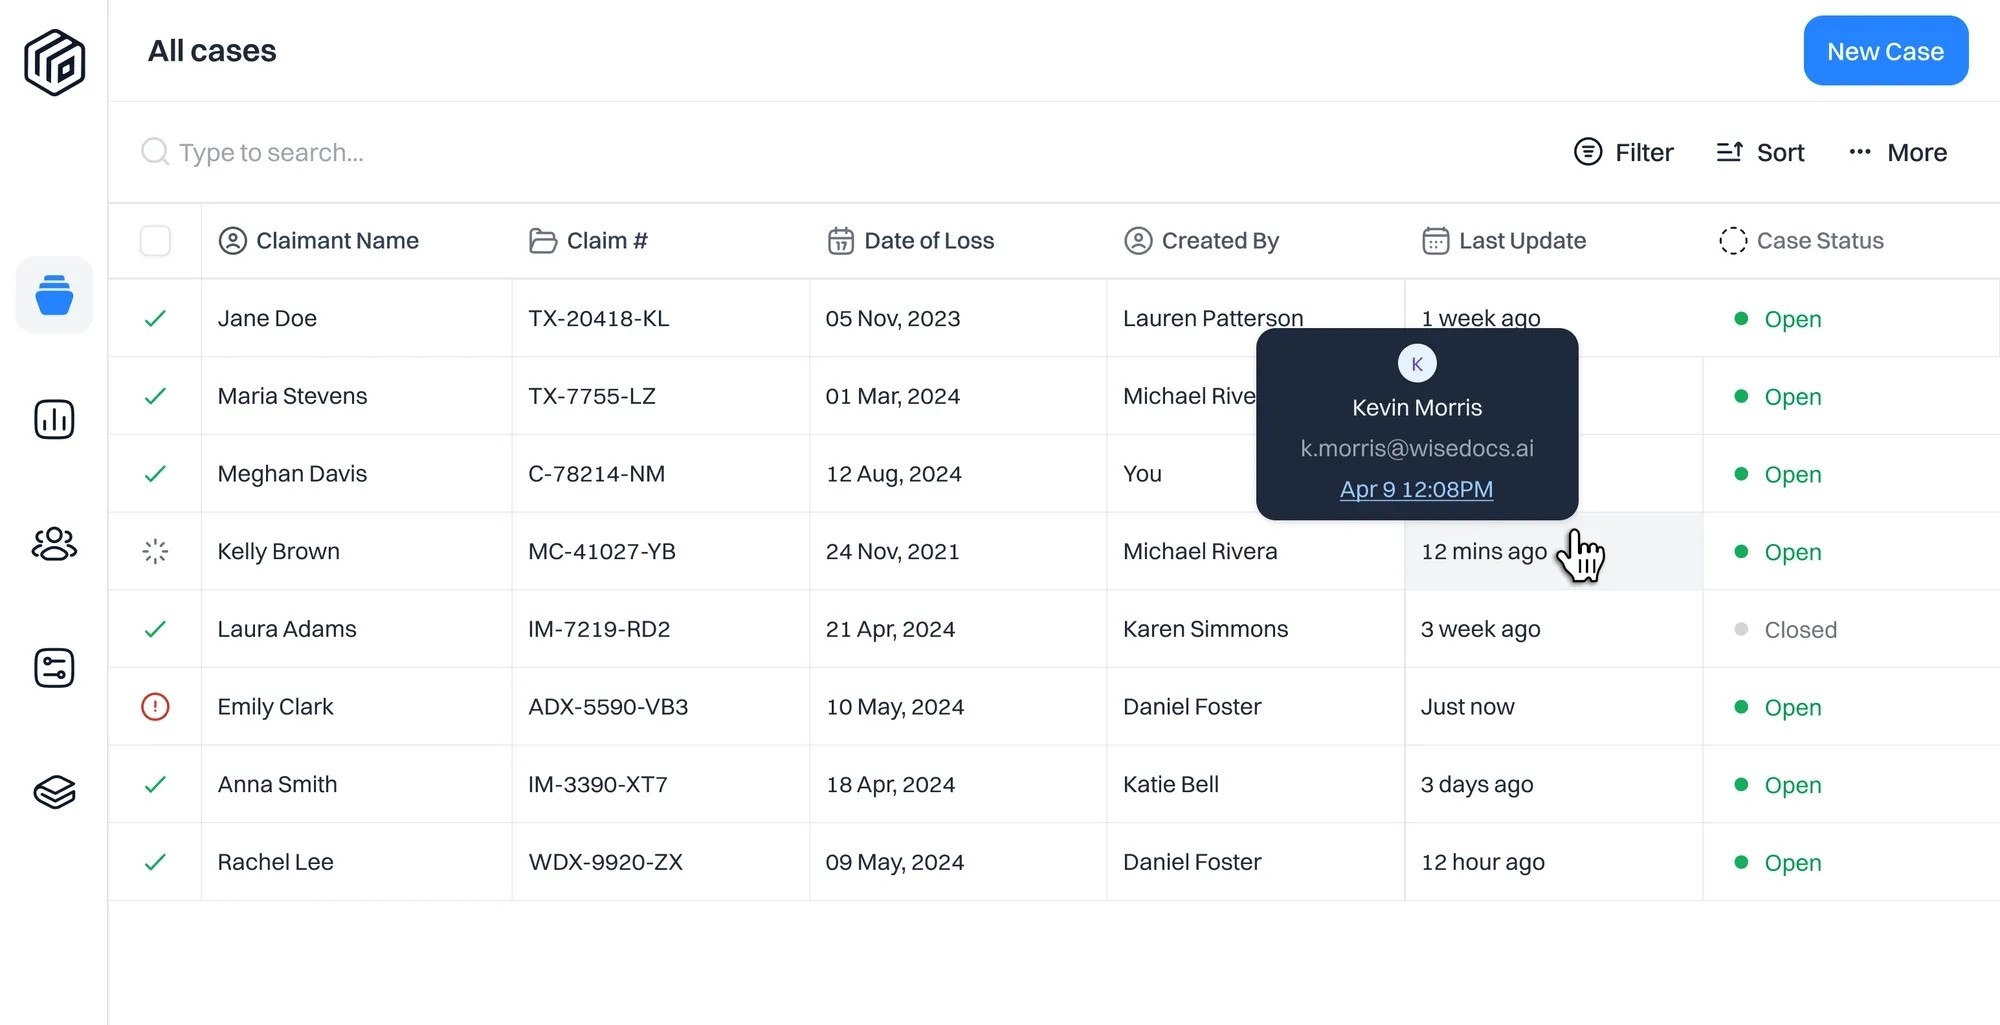Click the Date of Loss calendar icon
Image resolution: width=2000 pixels, height=1025 pixels.
[841, 241]
